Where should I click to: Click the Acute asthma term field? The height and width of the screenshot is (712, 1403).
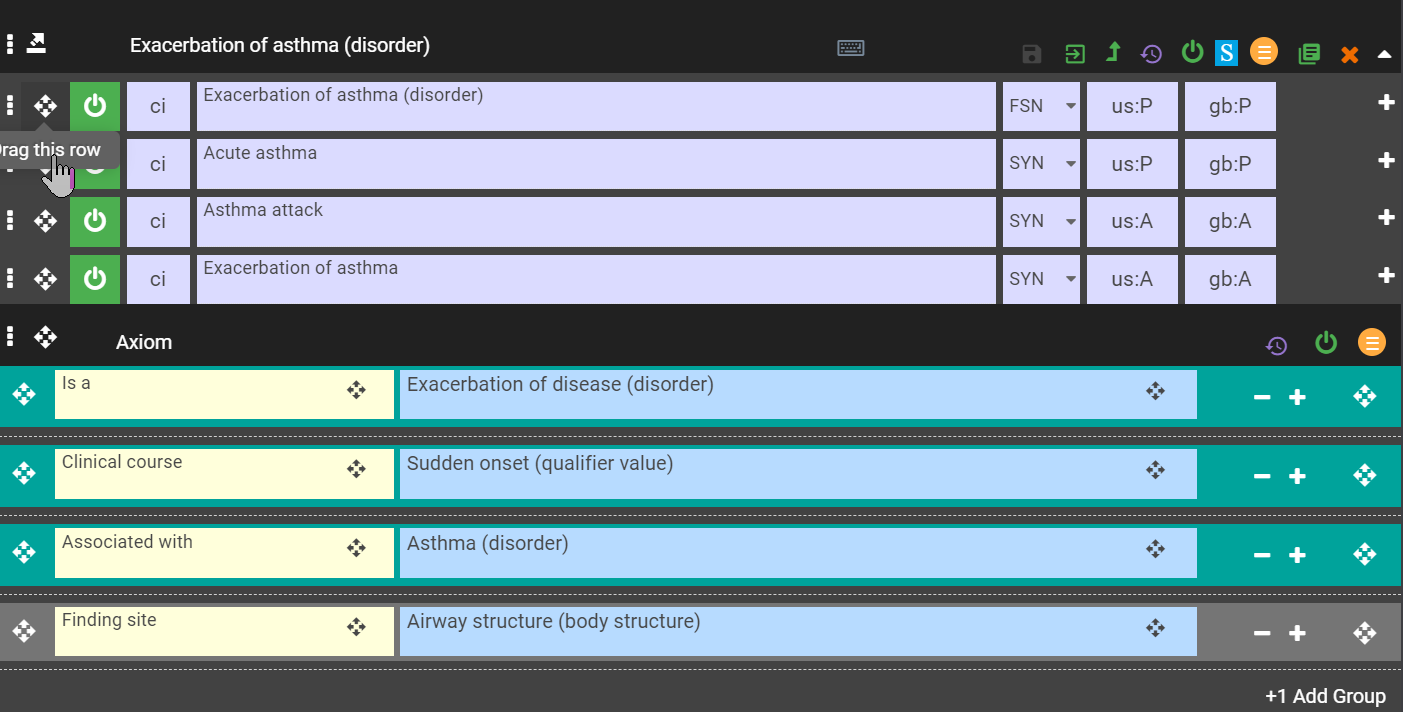click(596, 163)
